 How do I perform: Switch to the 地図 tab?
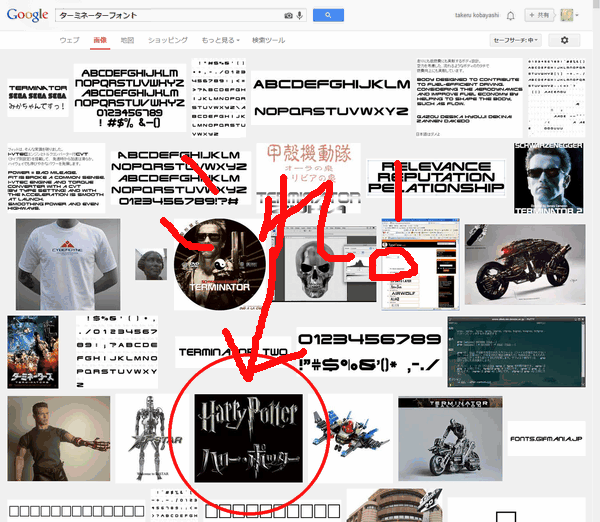click(x=127, y=40)
